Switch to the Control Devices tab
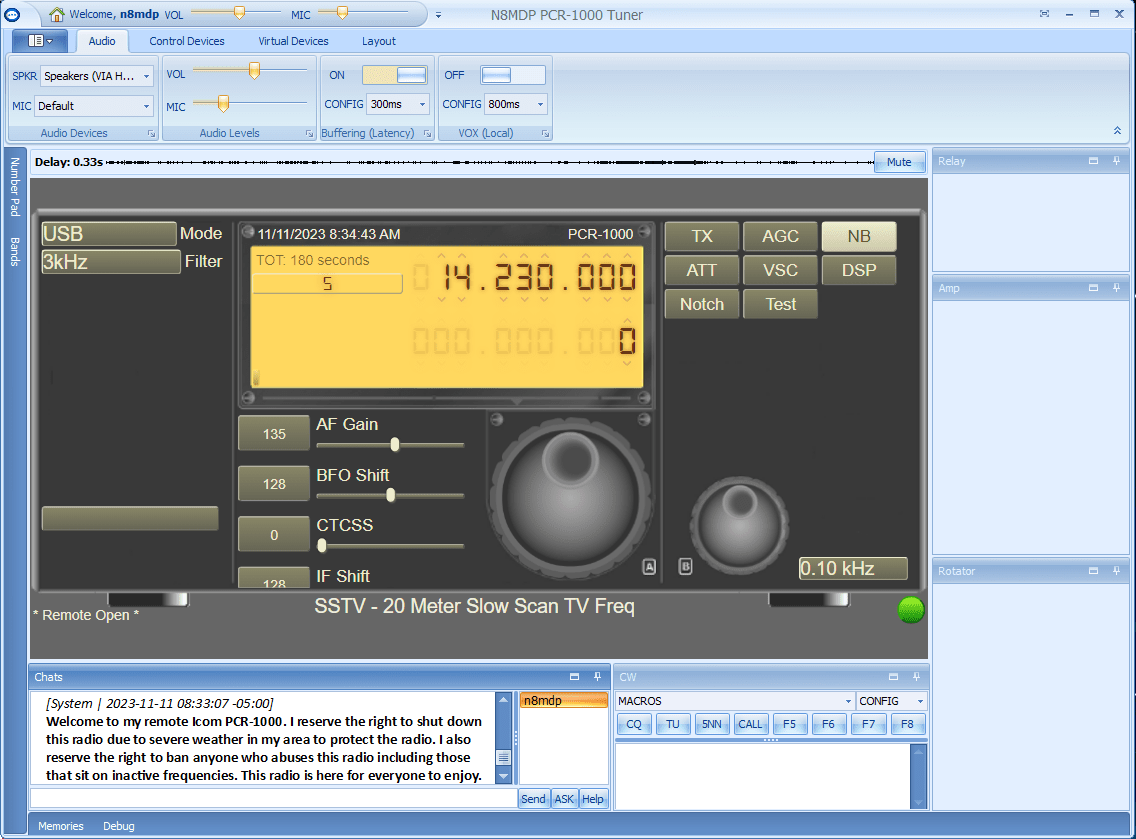This screenshot has height=839, width=1136. pyautogui.click(x=187, y=41)
